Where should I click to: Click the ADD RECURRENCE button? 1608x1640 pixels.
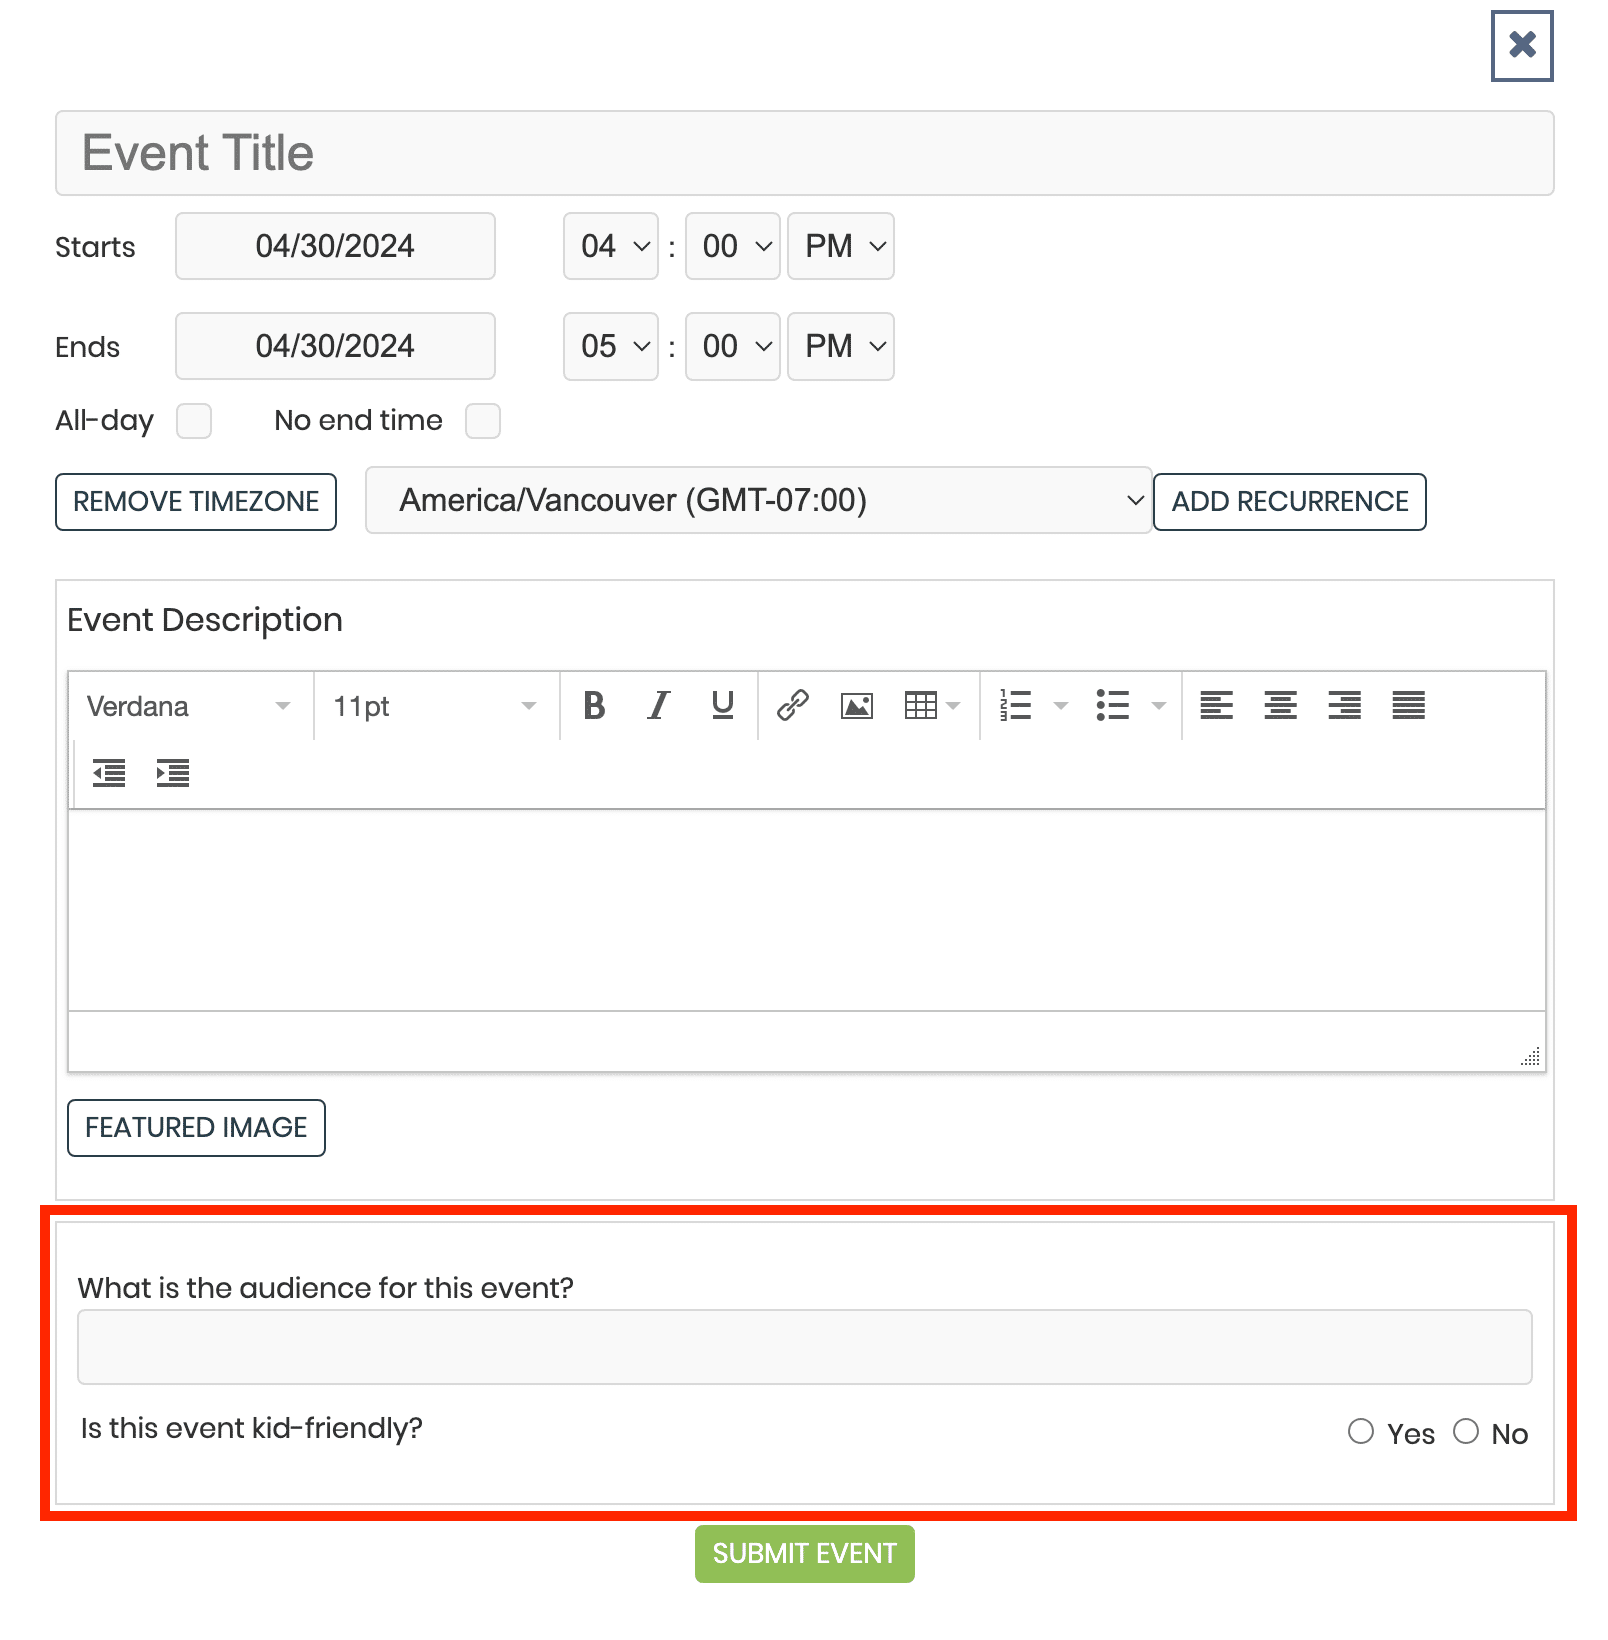click(1290, 501)
